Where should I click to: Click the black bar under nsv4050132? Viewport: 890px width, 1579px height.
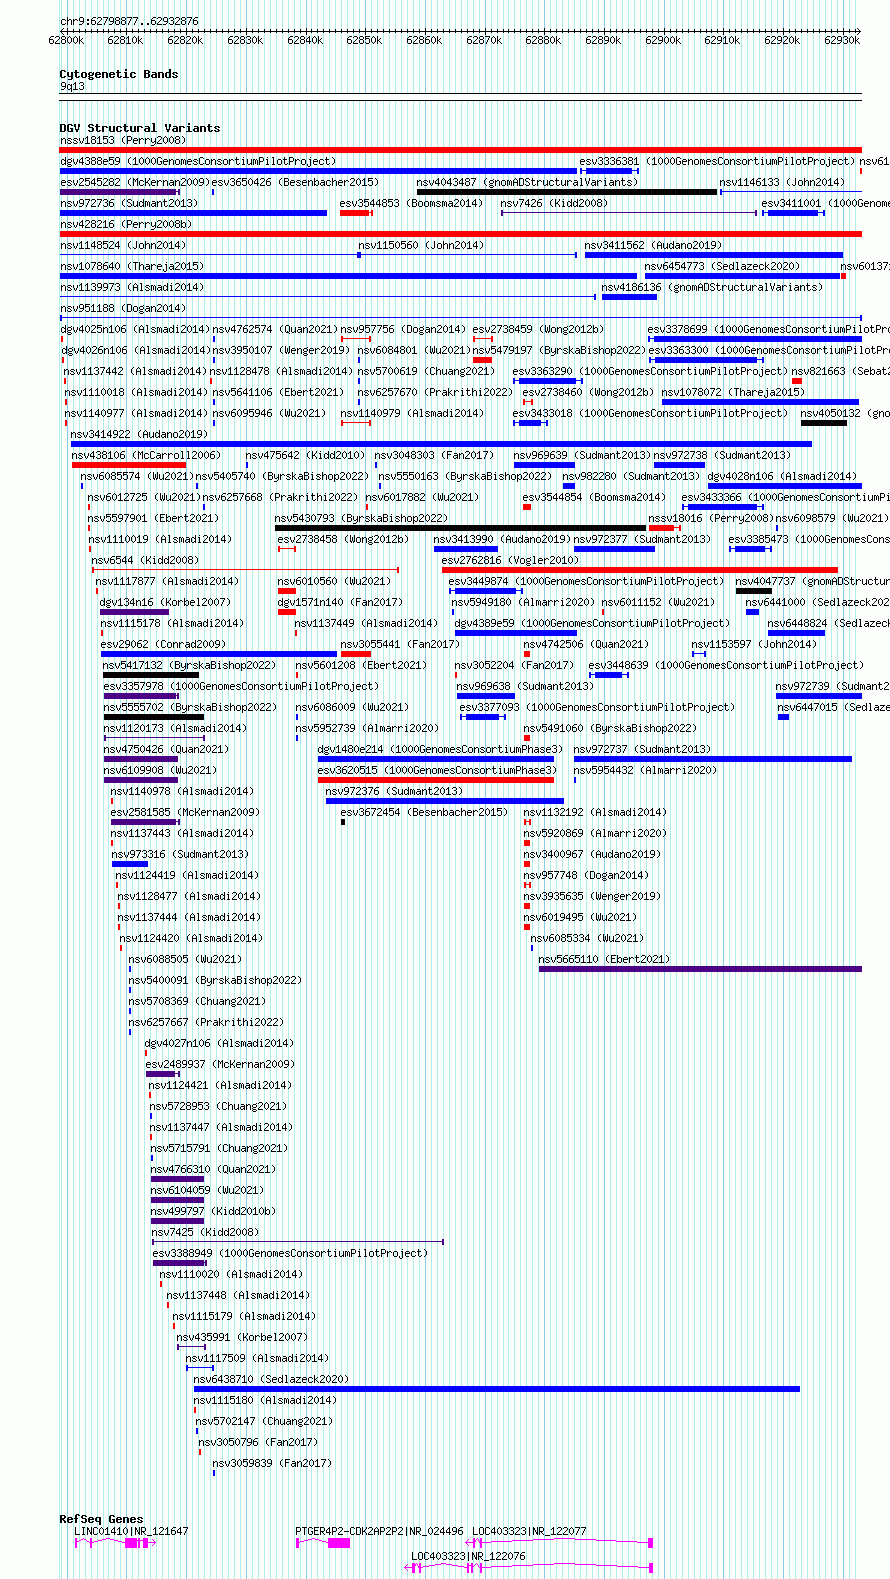824,423
